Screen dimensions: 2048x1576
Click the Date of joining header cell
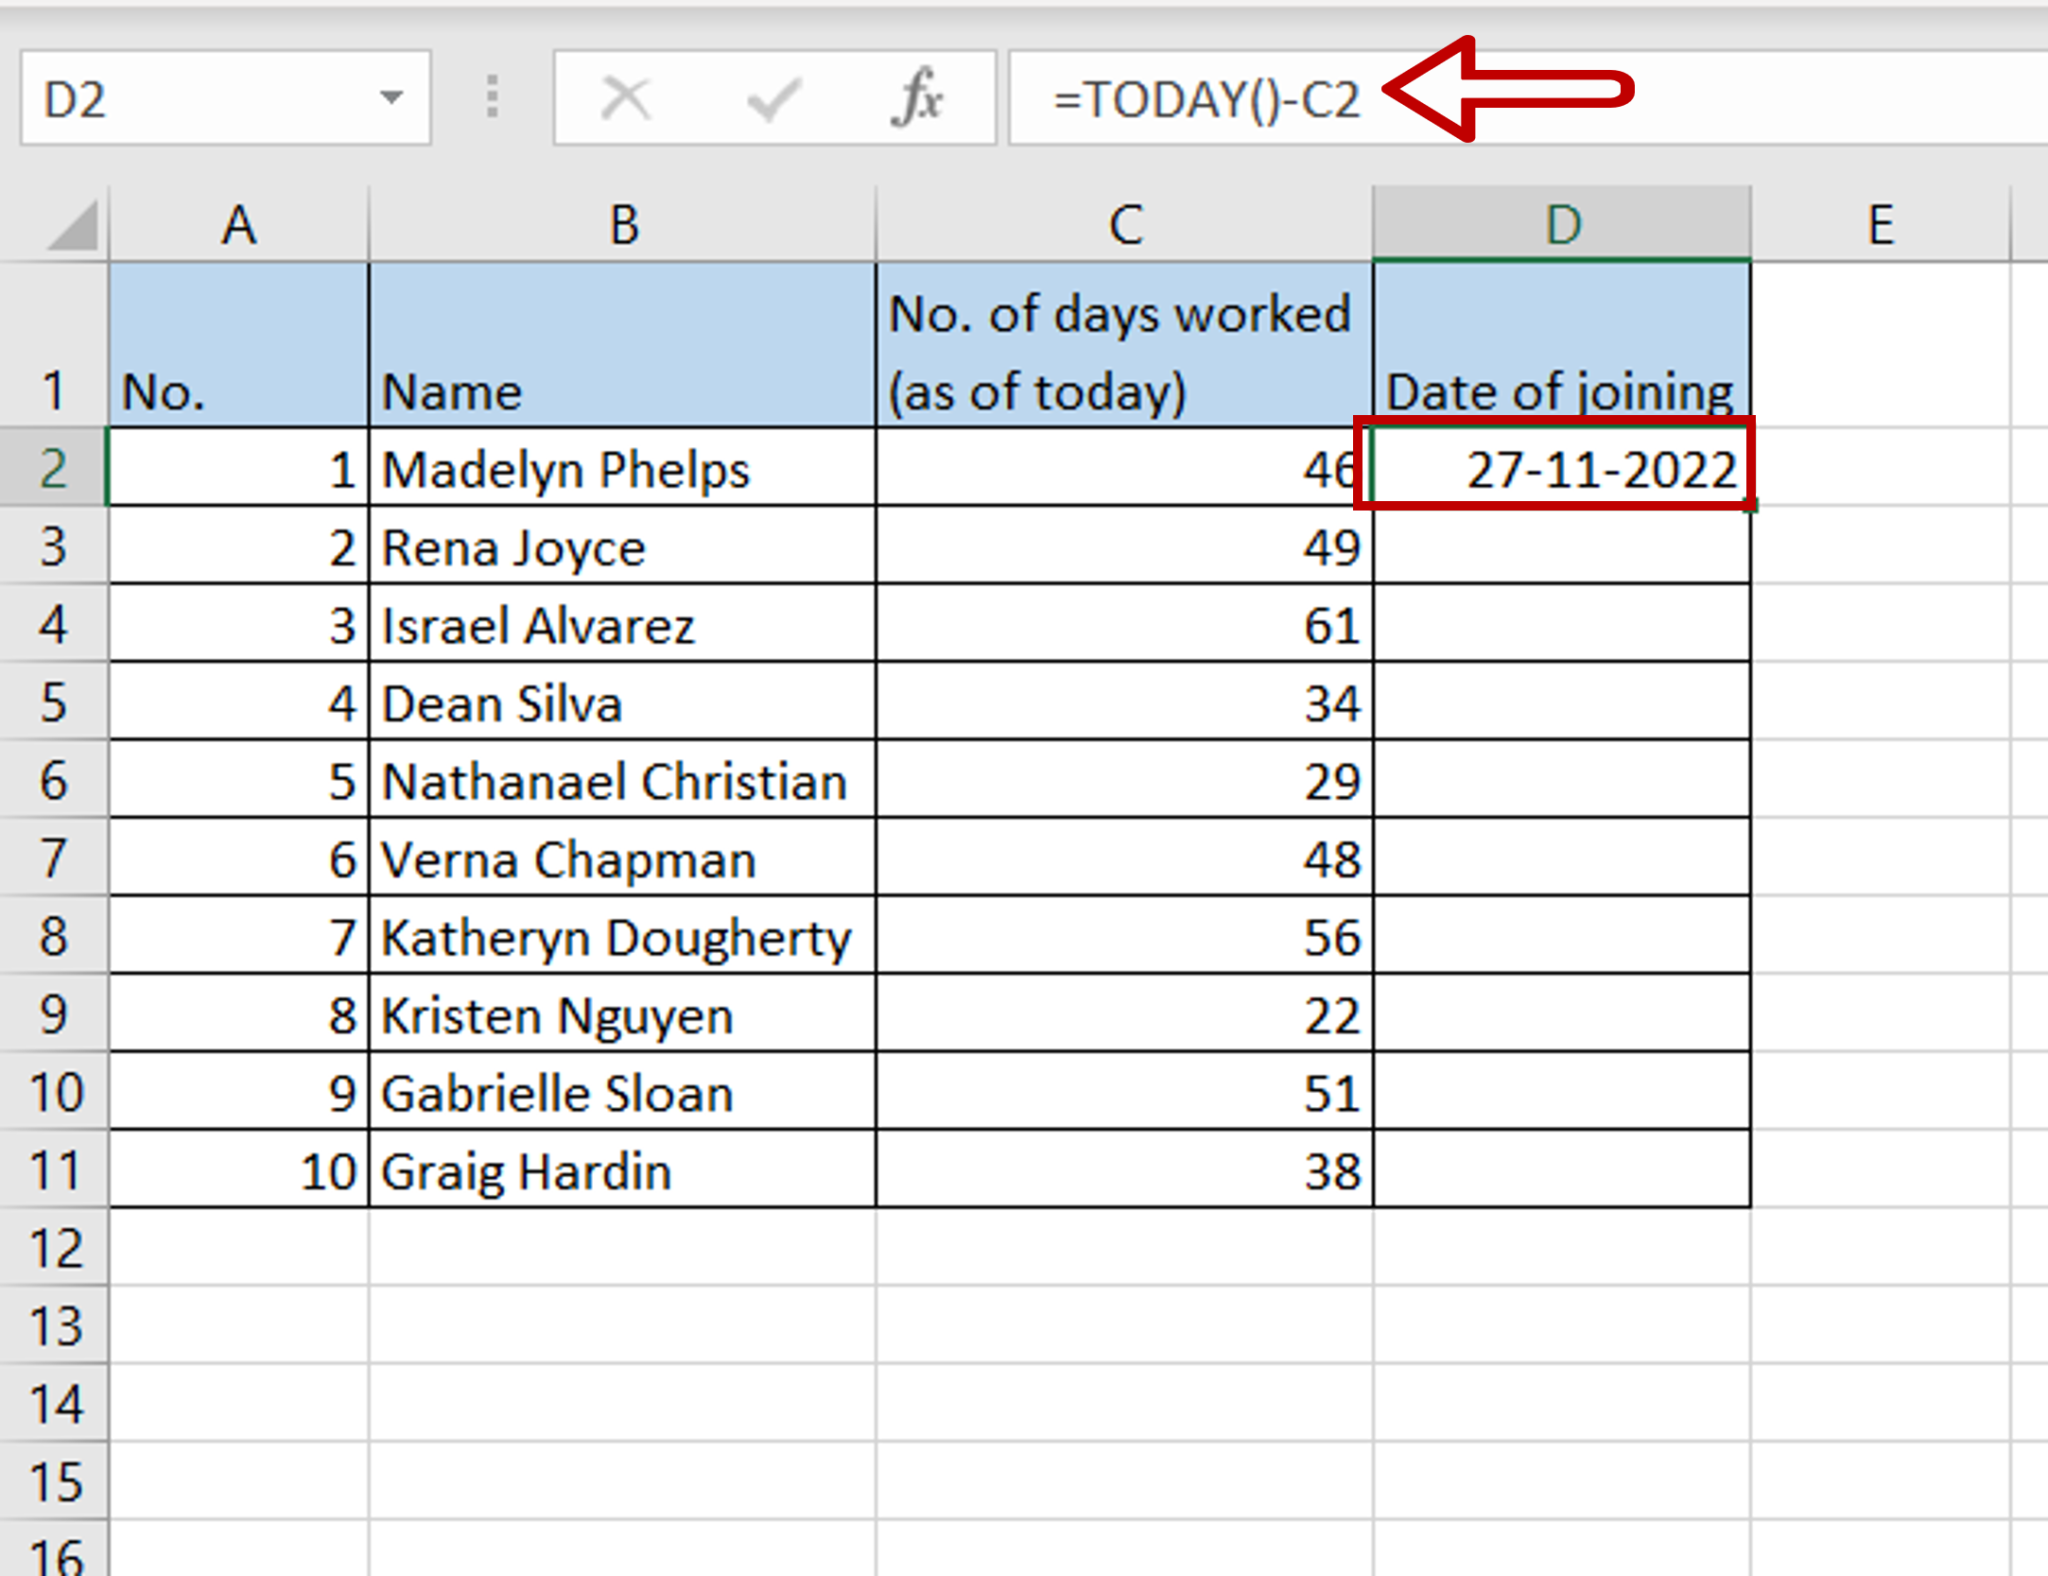tap(1560, 390)
